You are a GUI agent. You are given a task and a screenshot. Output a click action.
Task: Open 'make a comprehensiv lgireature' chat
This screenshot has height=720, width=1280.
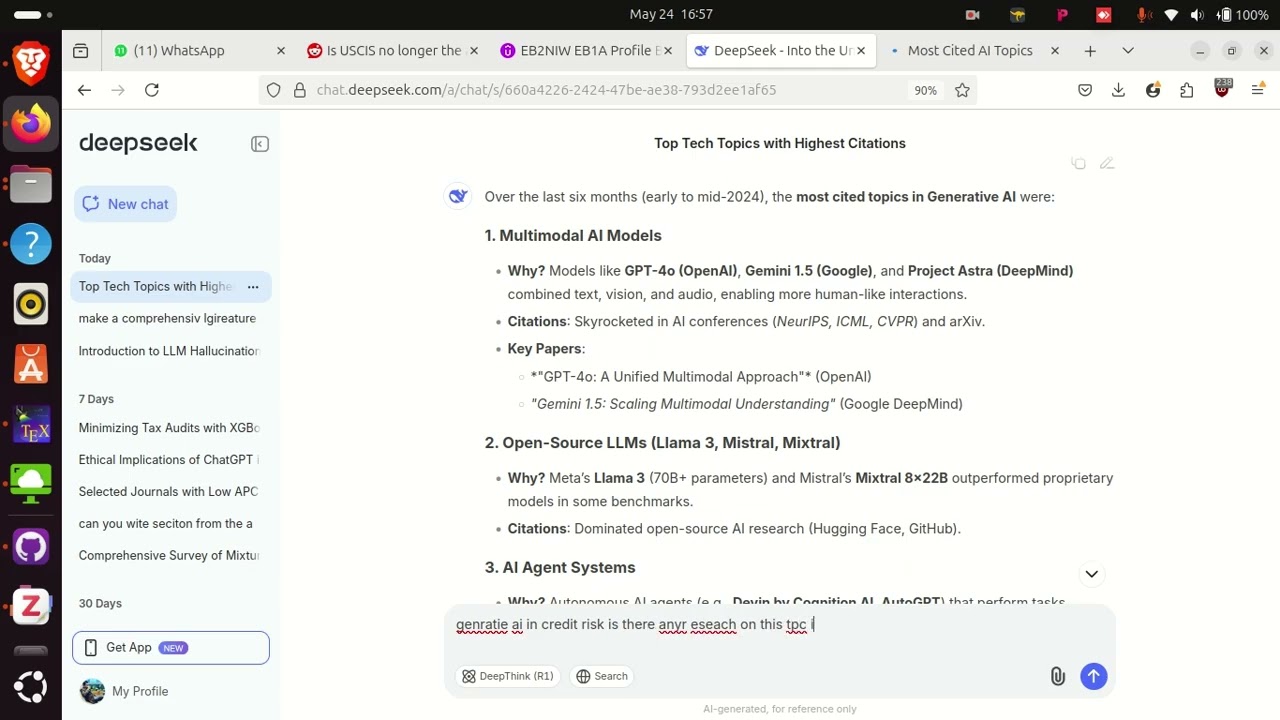(167, 318)
